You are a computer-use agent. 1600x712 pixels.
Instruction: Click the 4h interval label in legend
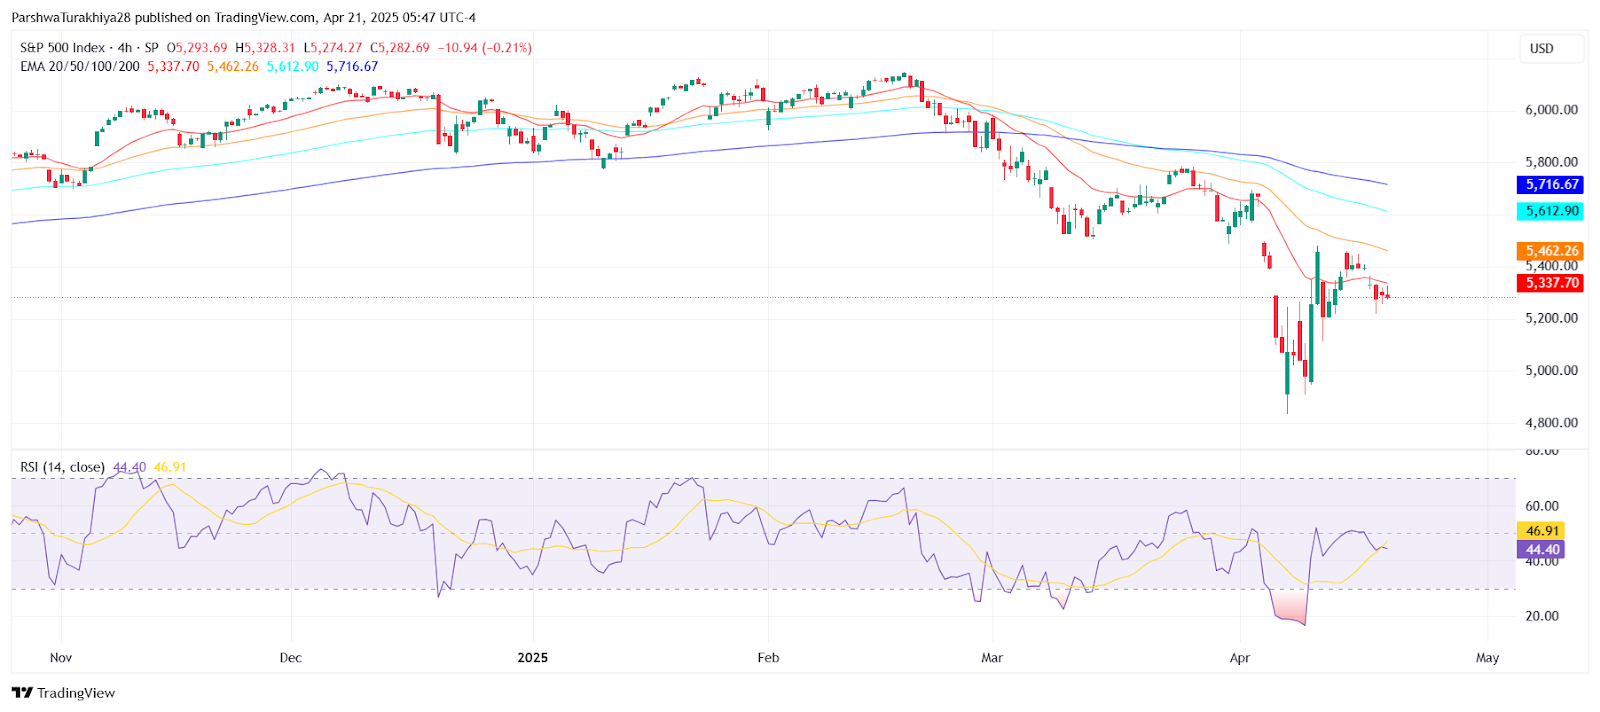pyautogui.click(x=124, y=48)
